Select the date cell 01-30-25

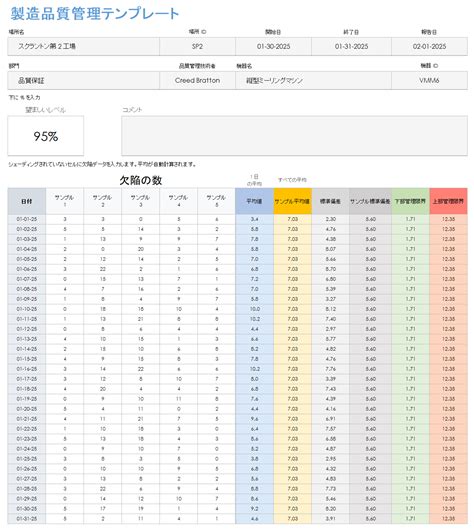point(27,508)
